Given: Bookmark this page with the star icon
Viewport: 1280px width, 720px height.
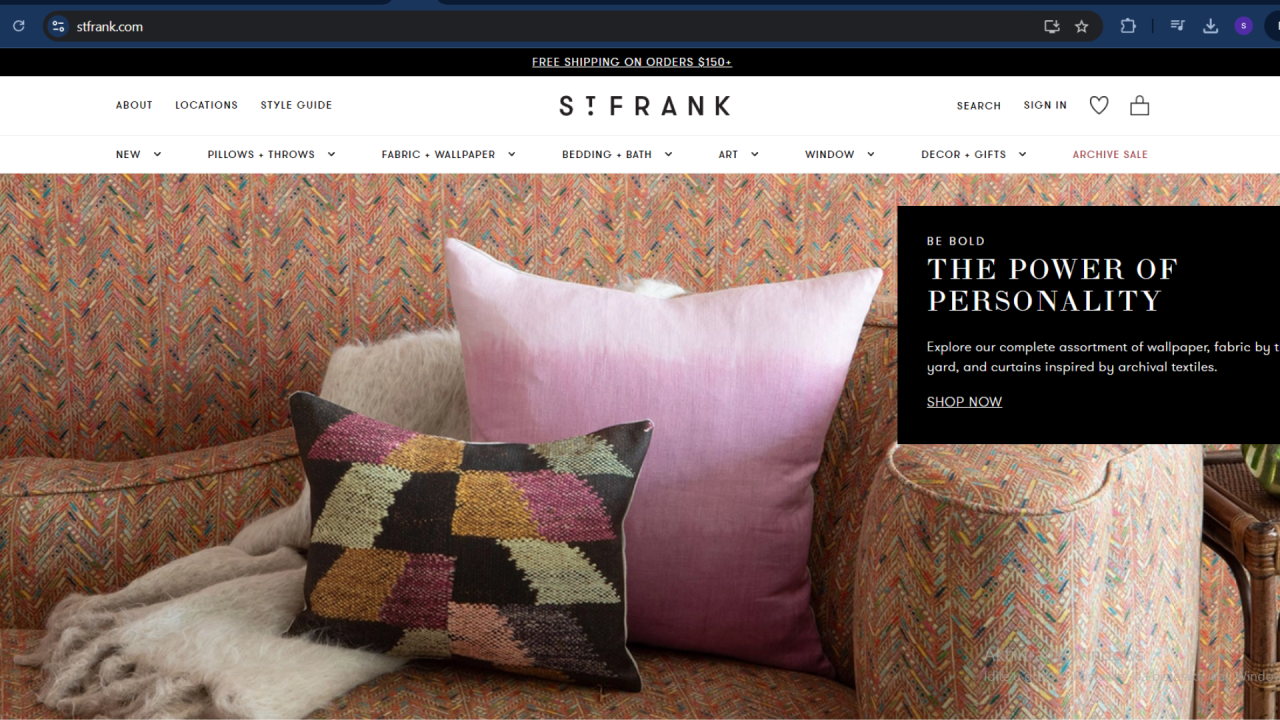Looking at the screenshot, I should click(1081, 26).
